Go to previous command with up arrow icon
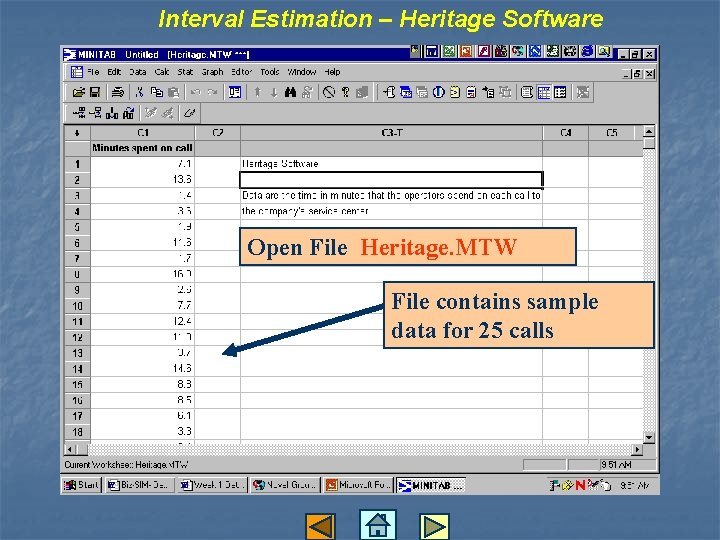Image resolution: width=720 pixels, height=540 pixels. [258, 92]
